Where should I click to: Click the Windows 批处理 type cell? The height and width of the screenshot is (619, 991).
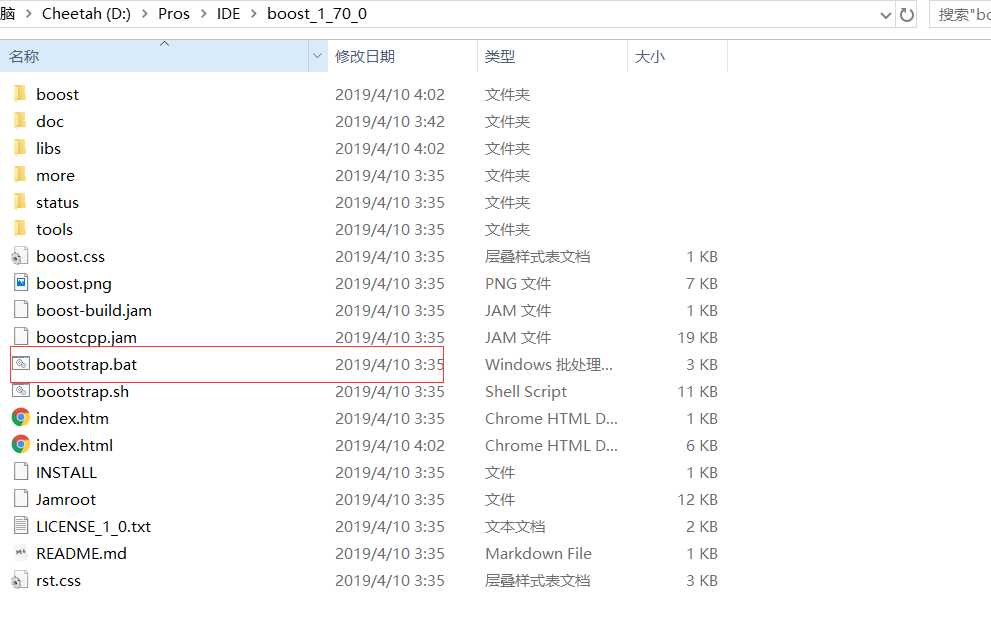coord(548,364)
